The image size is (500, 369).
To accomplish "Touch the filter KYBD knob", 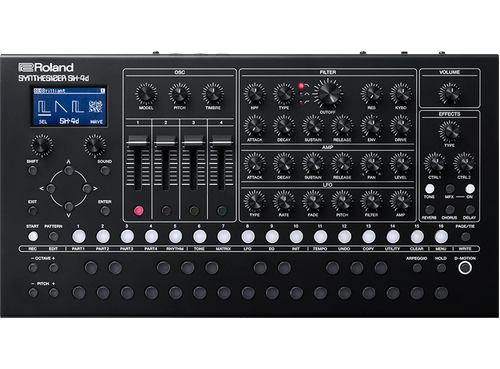I will [401, 94].
